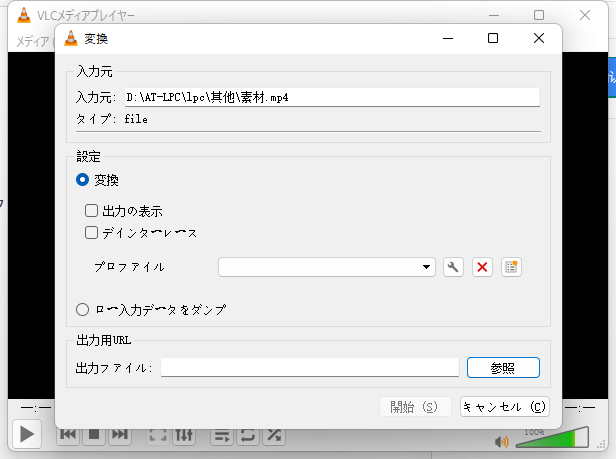Click the create new profile icon
The image size is (616, 459).
[512, 267]
